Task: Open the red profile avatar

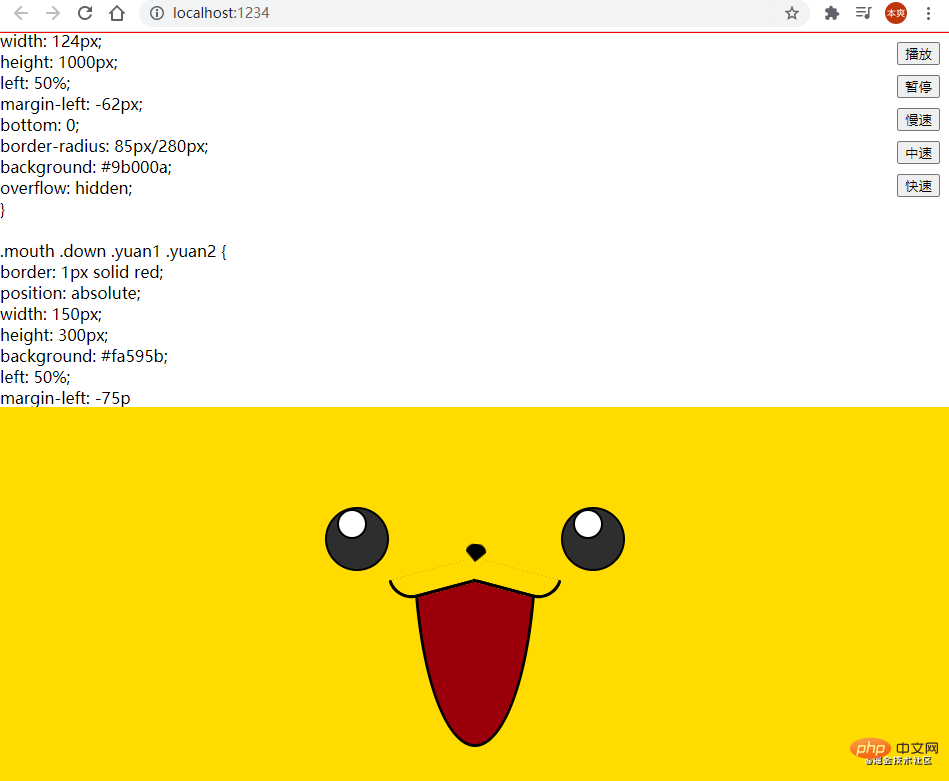Action: (895, 13)
